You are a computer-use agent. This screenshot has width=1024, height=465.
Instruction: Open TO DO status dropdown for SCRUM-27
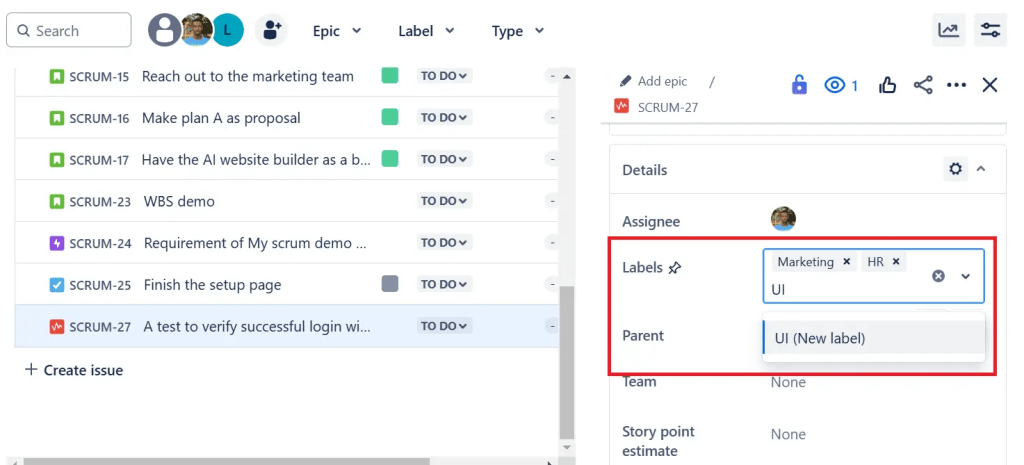click(444, 326)
